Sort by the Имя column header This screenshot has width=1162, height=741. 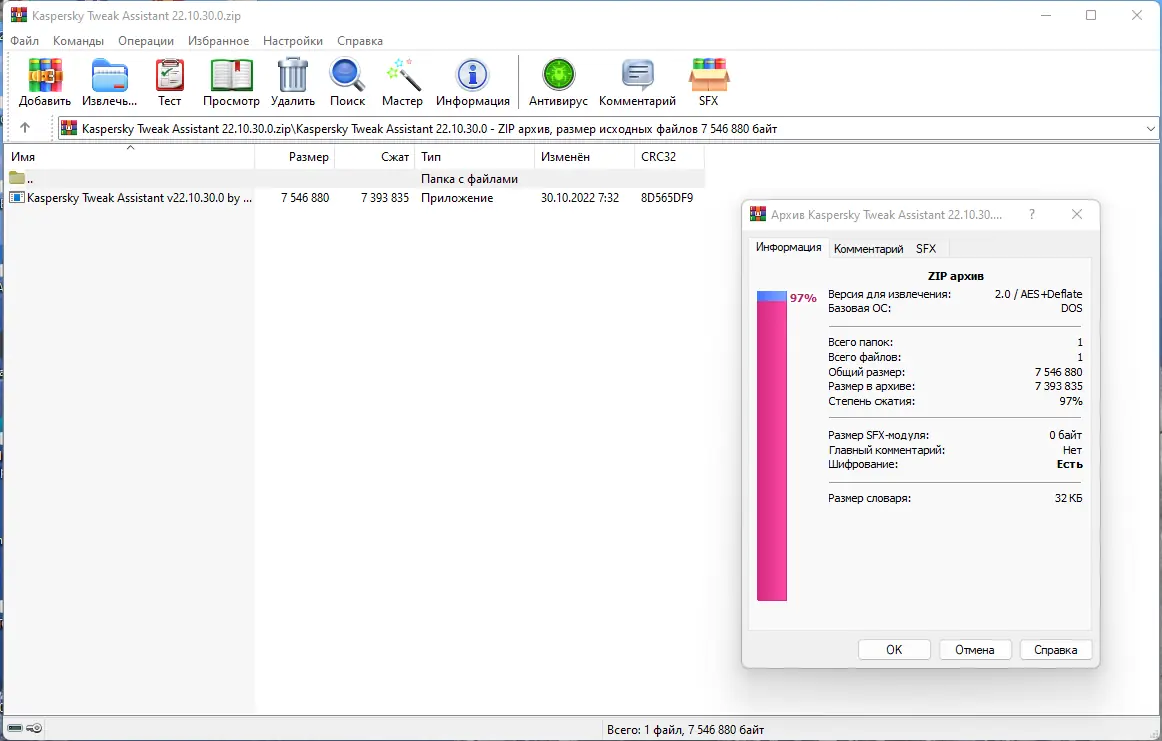[130, 156]
